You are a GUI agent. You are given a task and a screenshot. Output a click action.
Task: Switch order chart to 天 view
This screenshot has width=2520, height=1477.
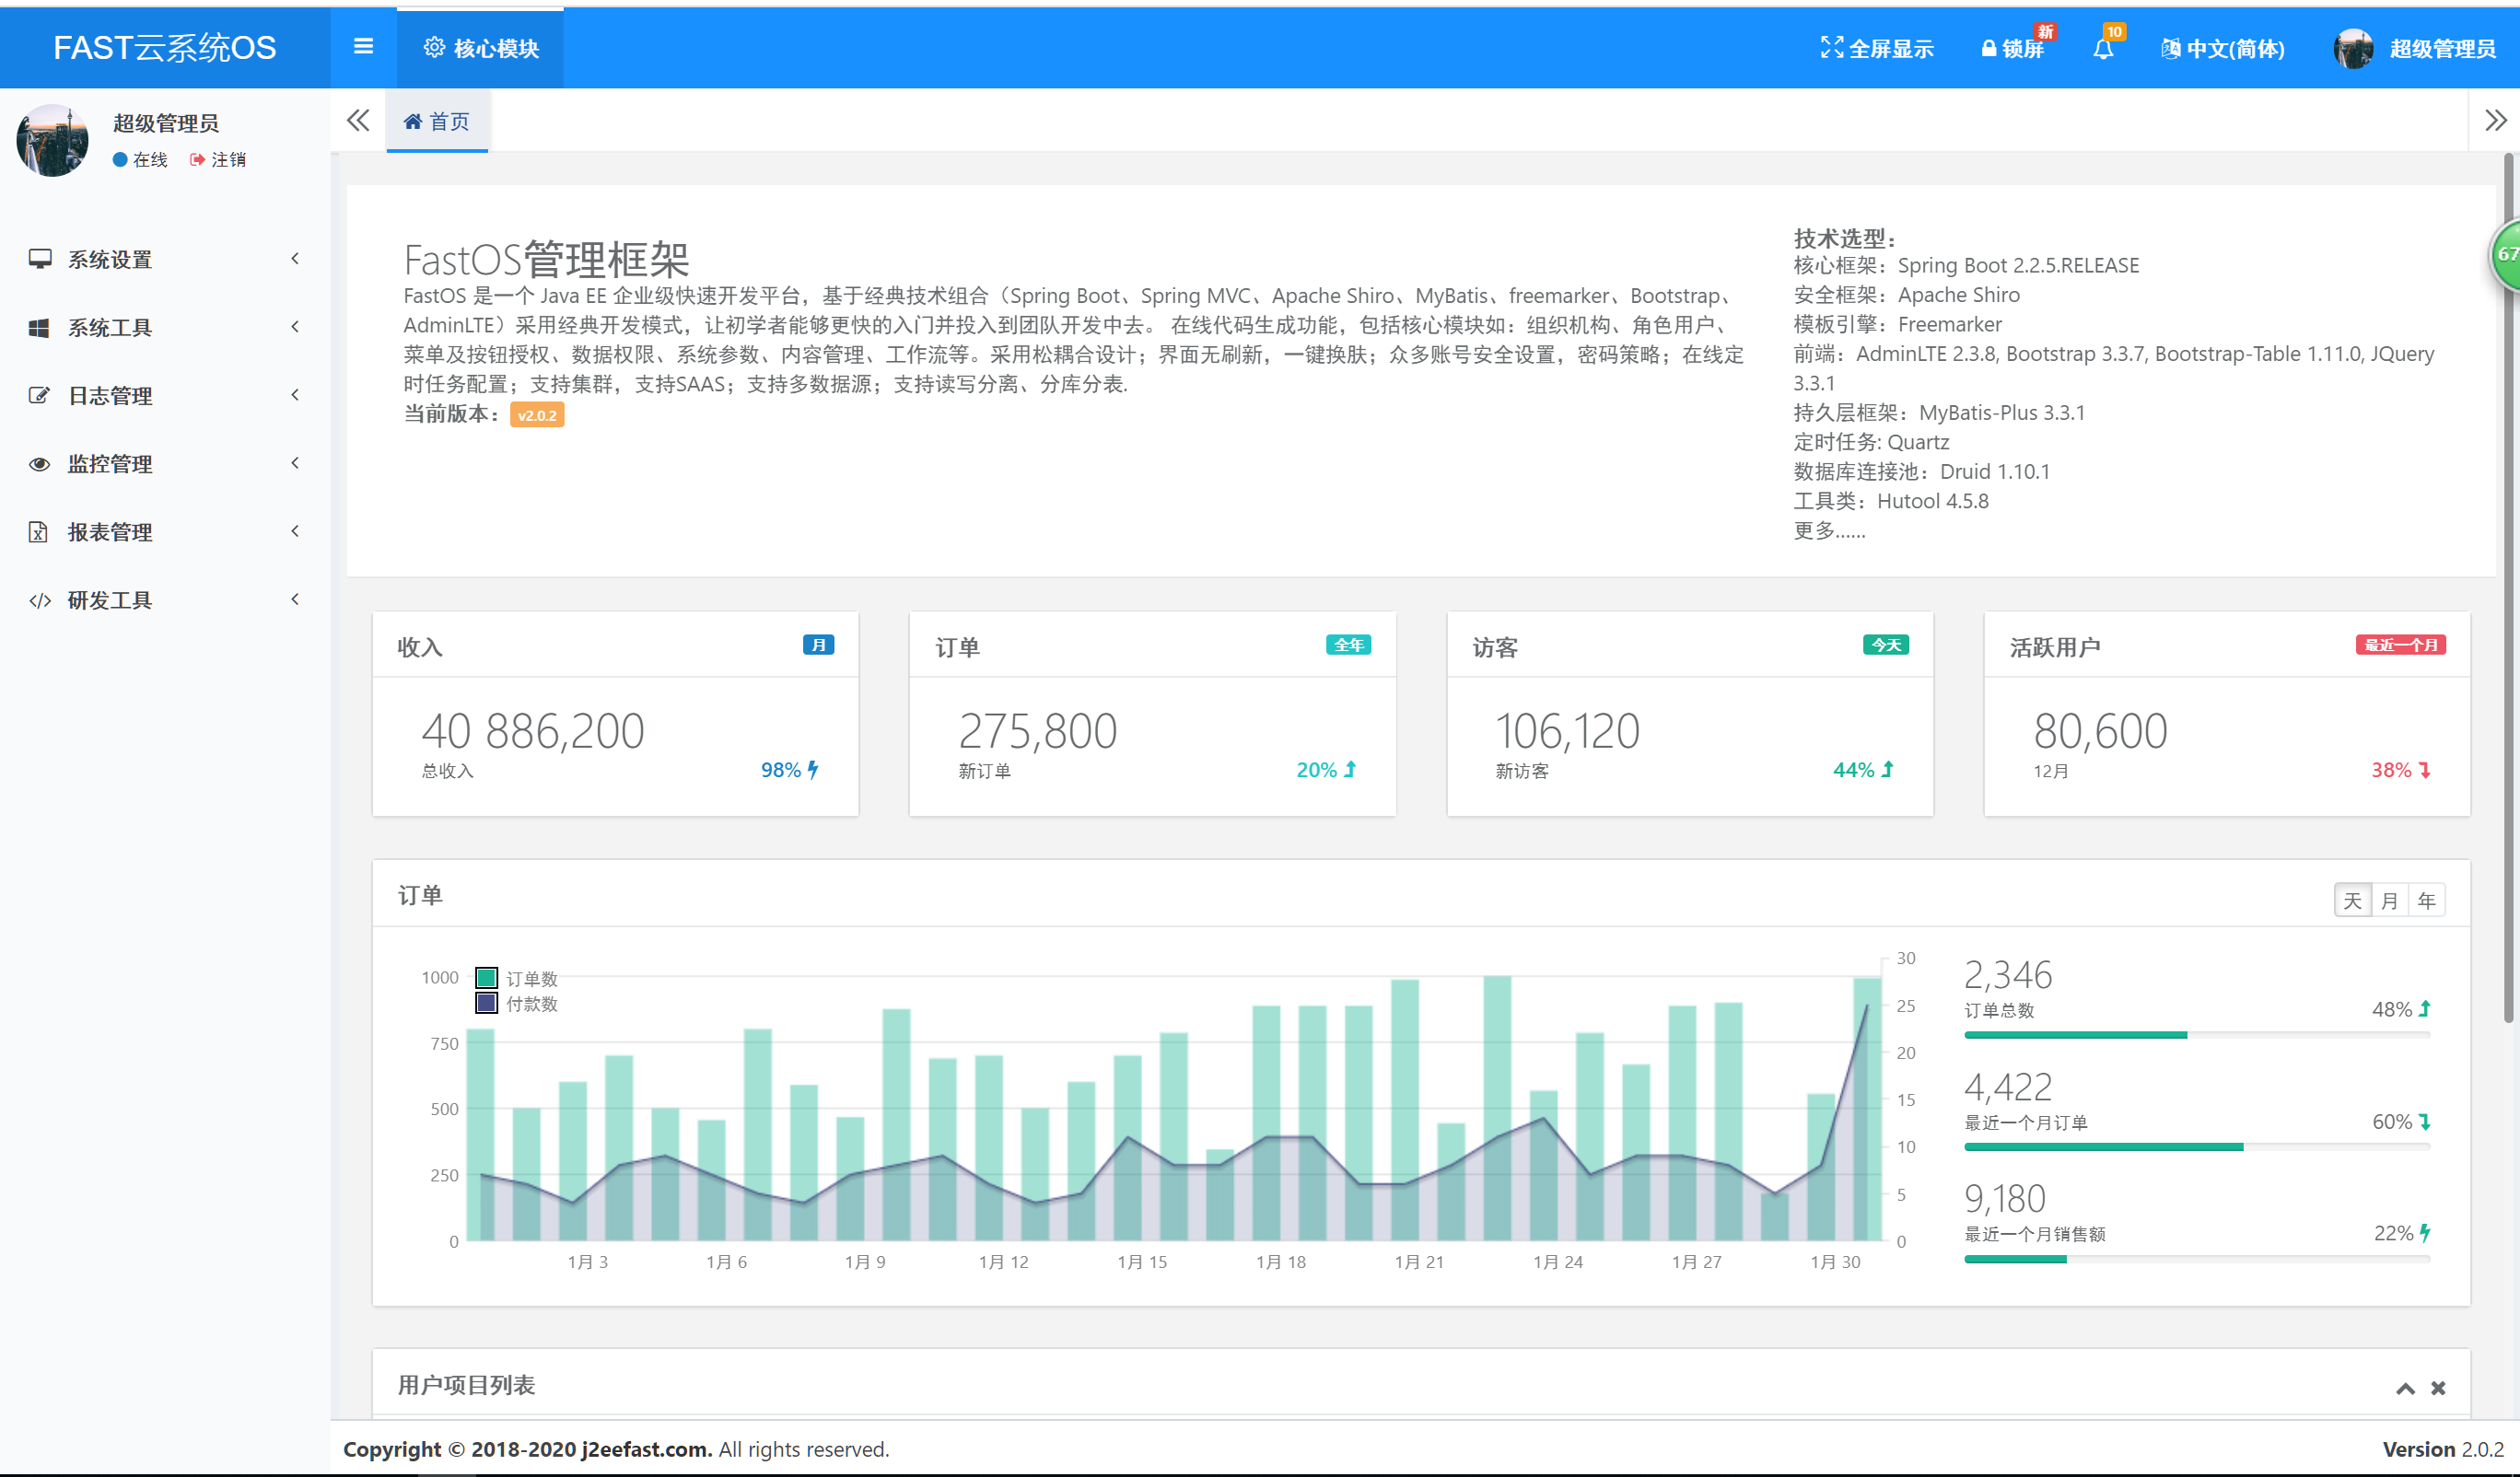[2353, 900]
